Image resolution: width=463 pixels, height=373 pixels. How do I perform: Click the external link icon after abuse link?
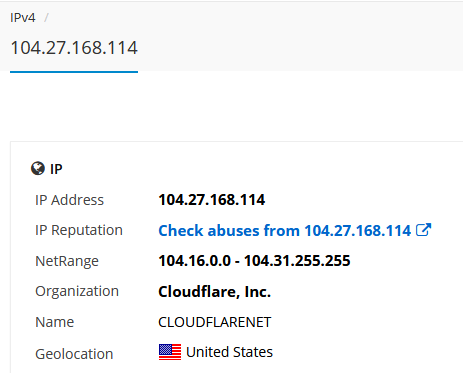pyautogui.click(x=424, y=230)
